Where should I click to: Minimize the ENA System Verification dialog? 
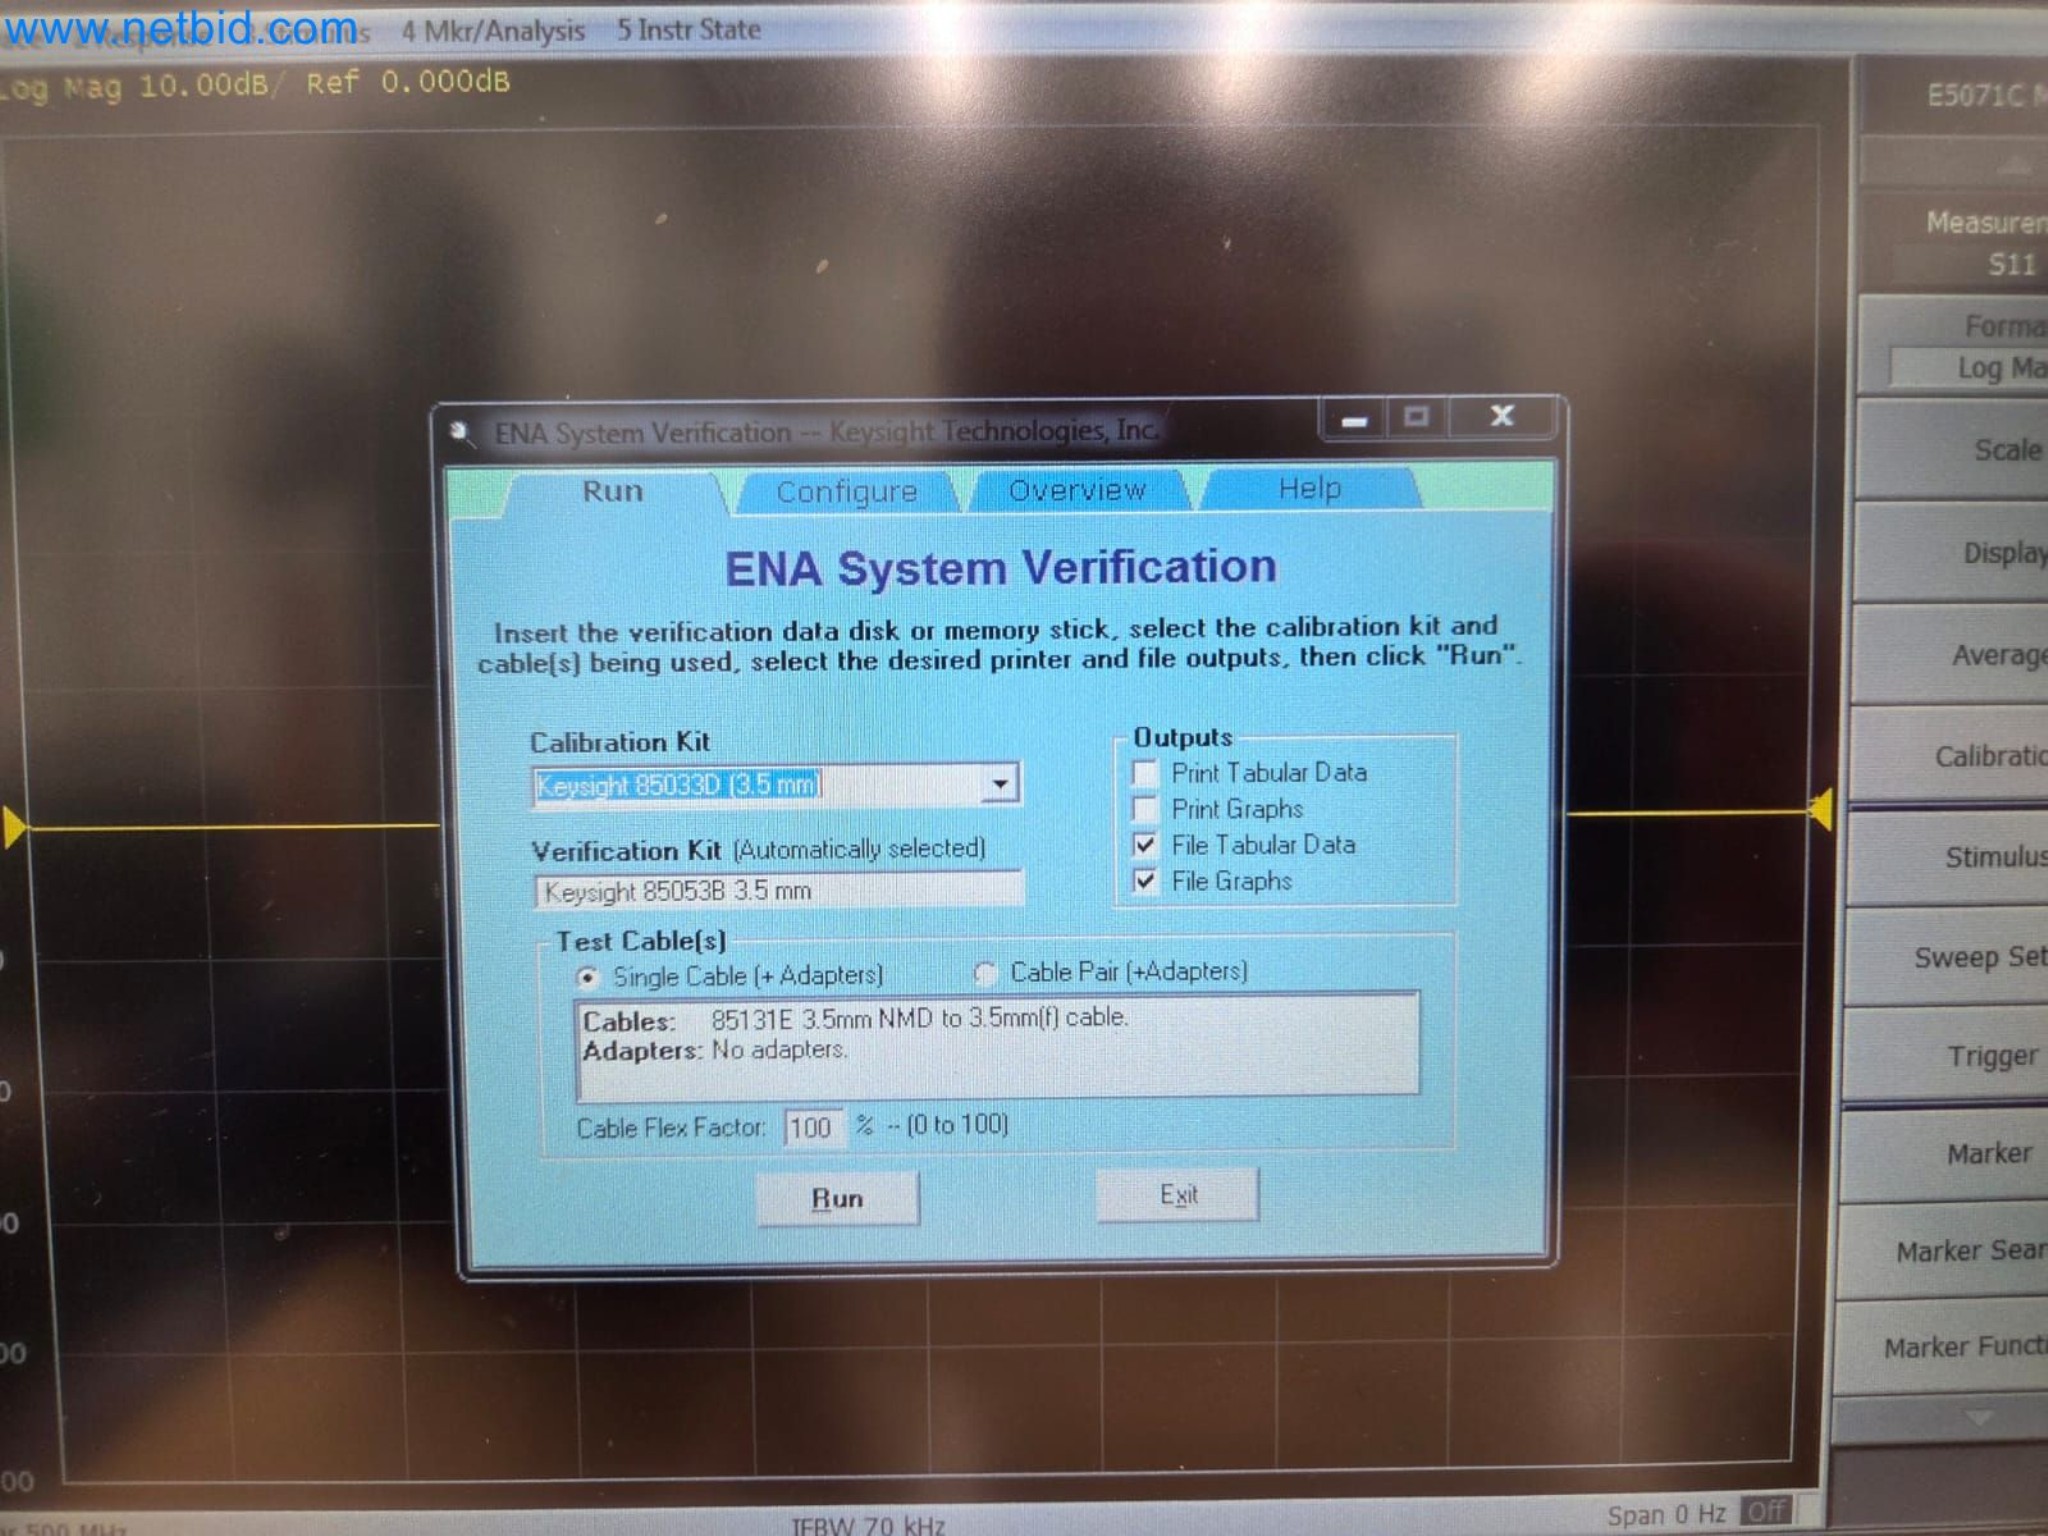(x=1354, y=419)
